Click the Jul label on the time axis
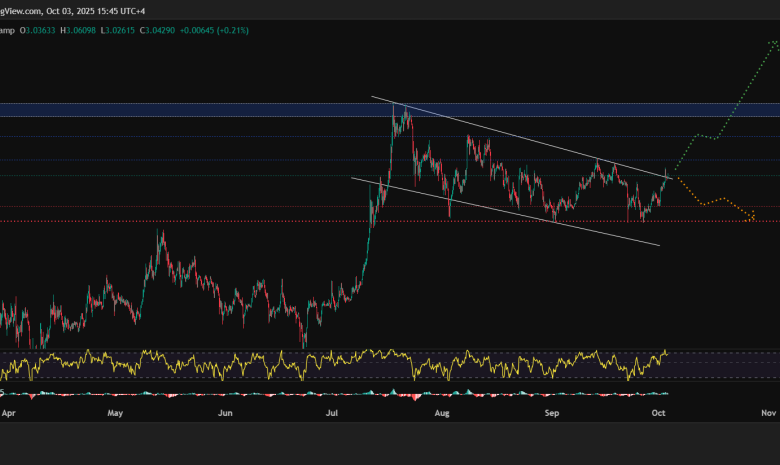This screenshot has height=465, width=780. [x=329, y=412]
